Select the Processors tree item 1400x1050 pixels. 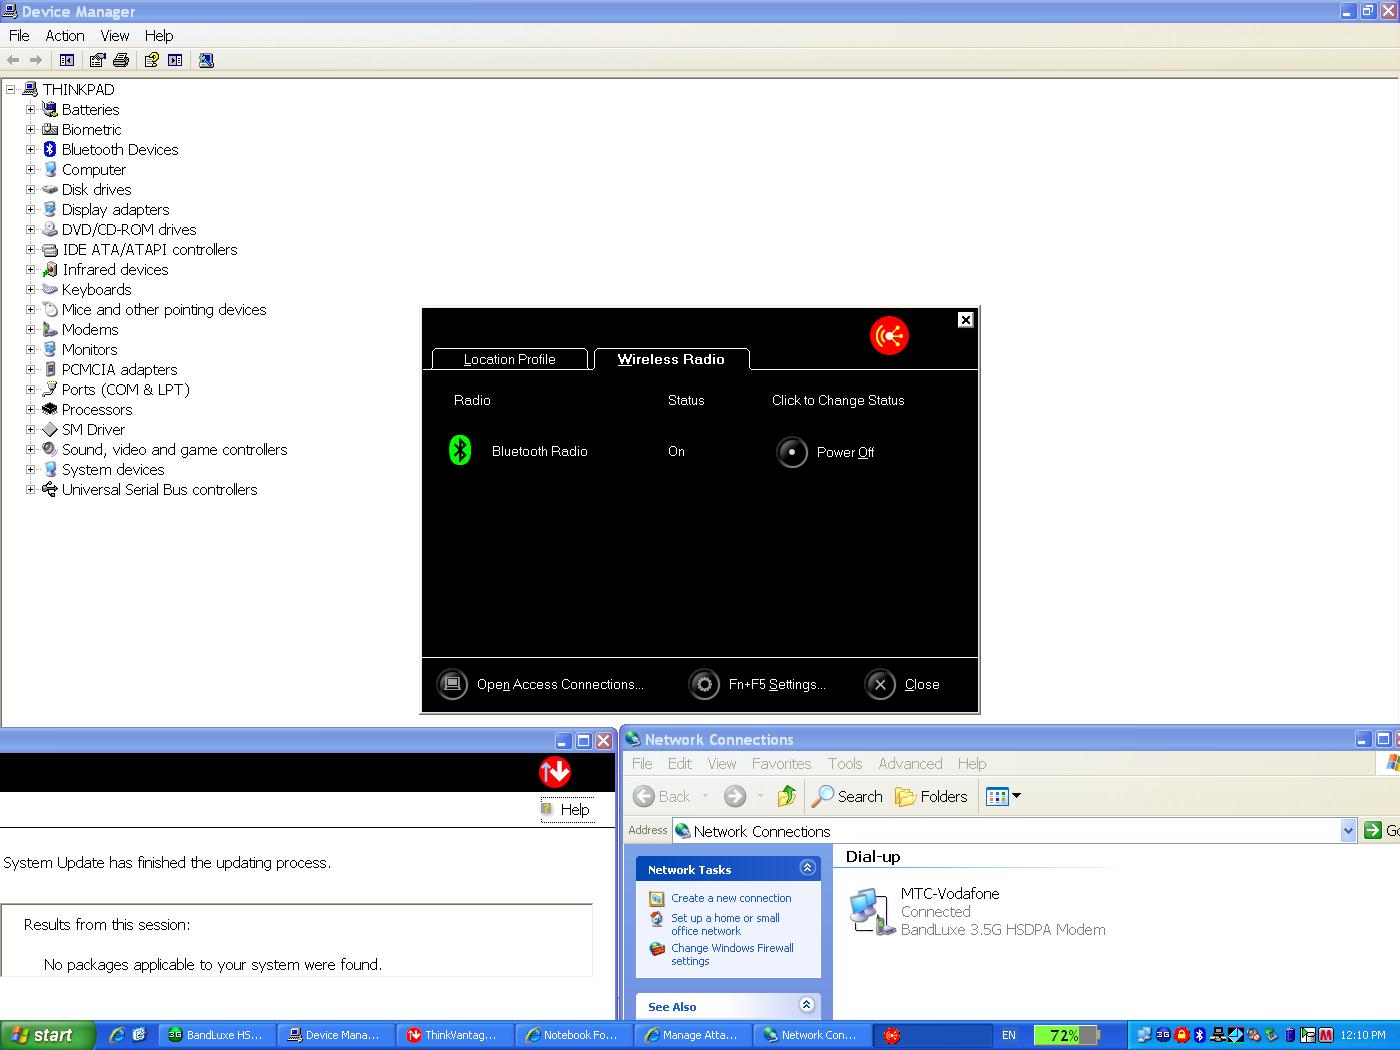click(97, 410)
